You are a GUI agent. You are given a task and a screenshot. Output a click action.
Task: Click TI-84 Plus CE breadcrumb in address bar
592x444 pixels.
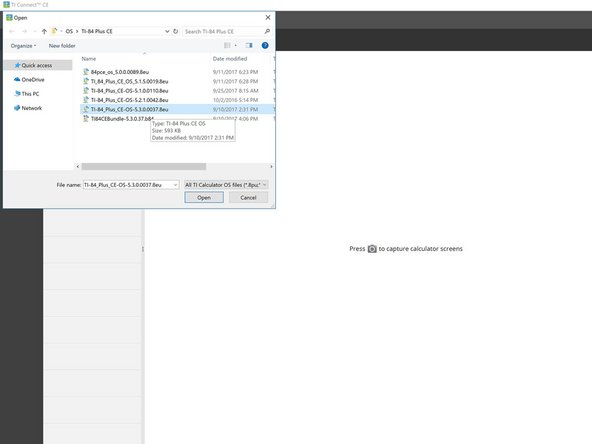(x=97, y=31)
